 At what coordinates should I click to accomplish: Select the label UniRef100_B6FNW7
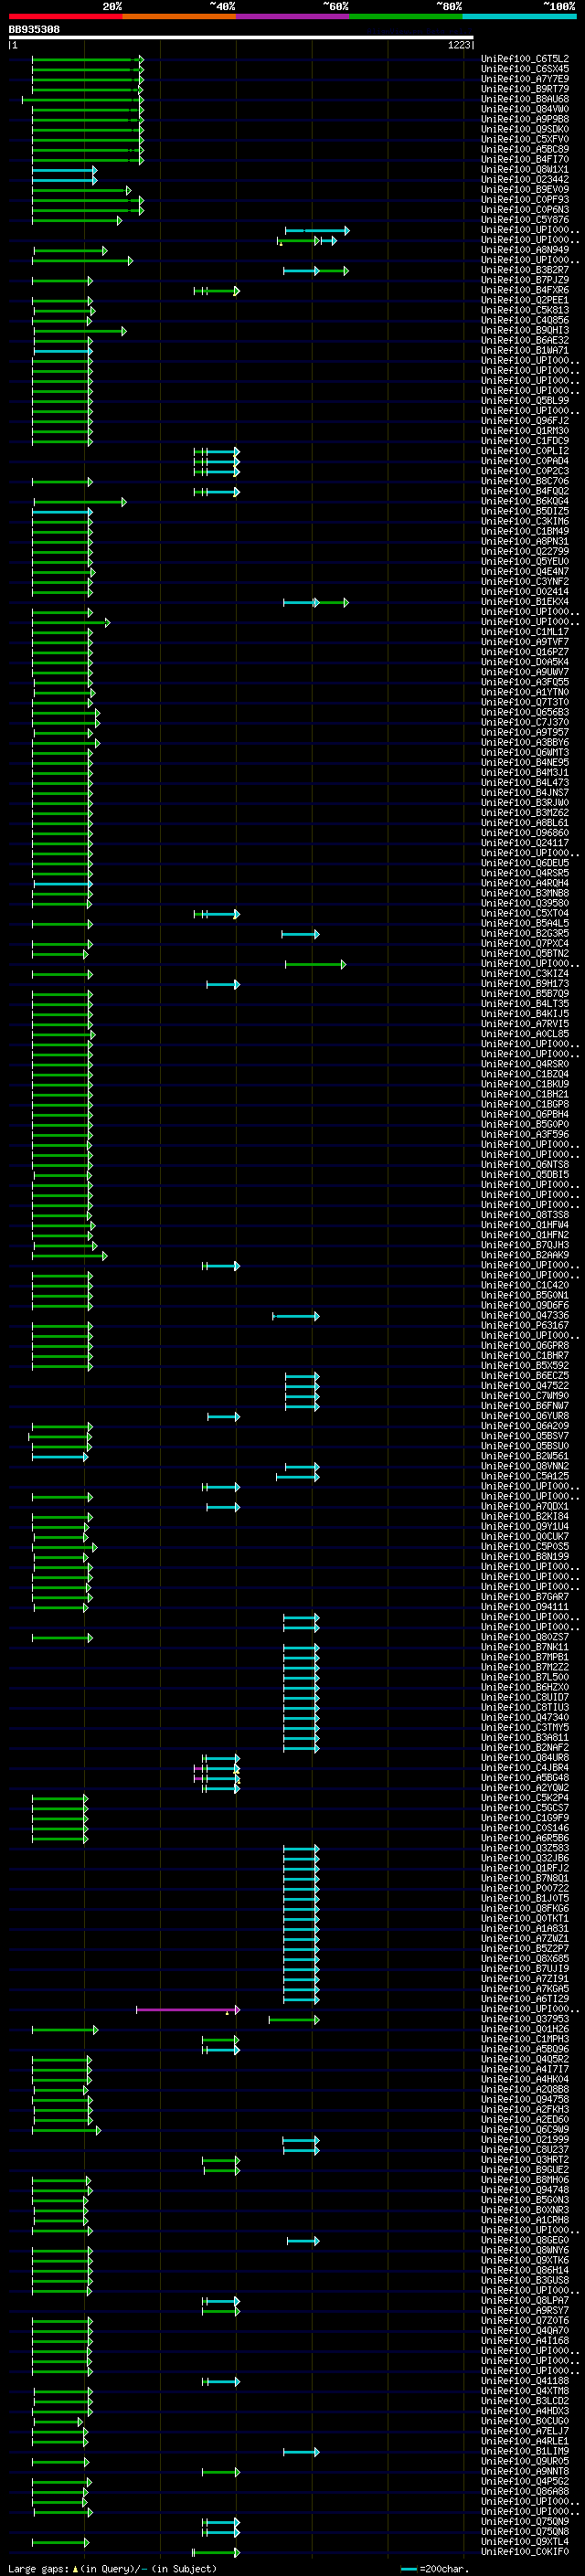click(x=525, y=1406)
